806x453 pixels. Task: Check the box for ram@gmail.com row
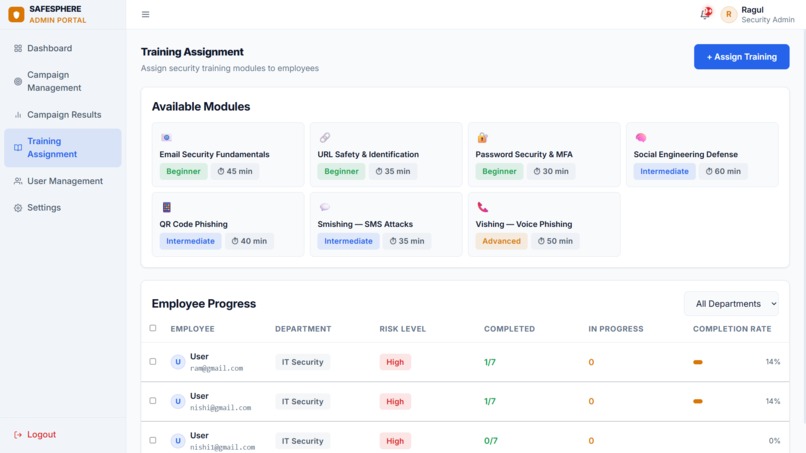(153, 361)
